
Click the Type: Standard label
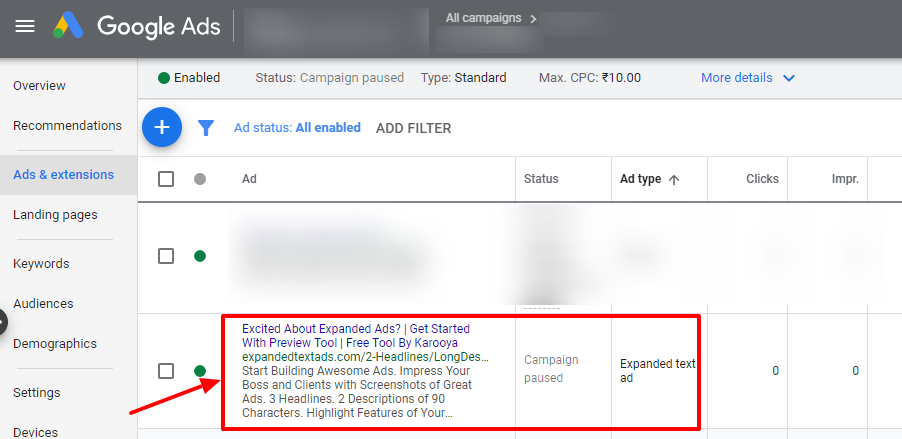[463, 78]
